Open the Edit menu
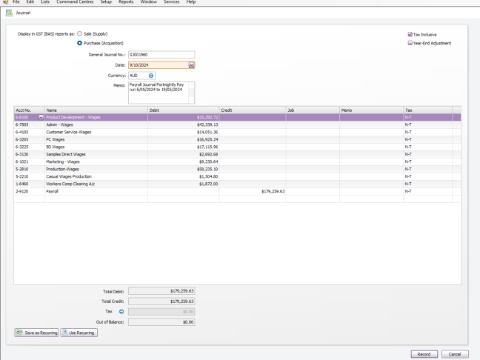This screenshot has height=360, width=480. (30, 2)
